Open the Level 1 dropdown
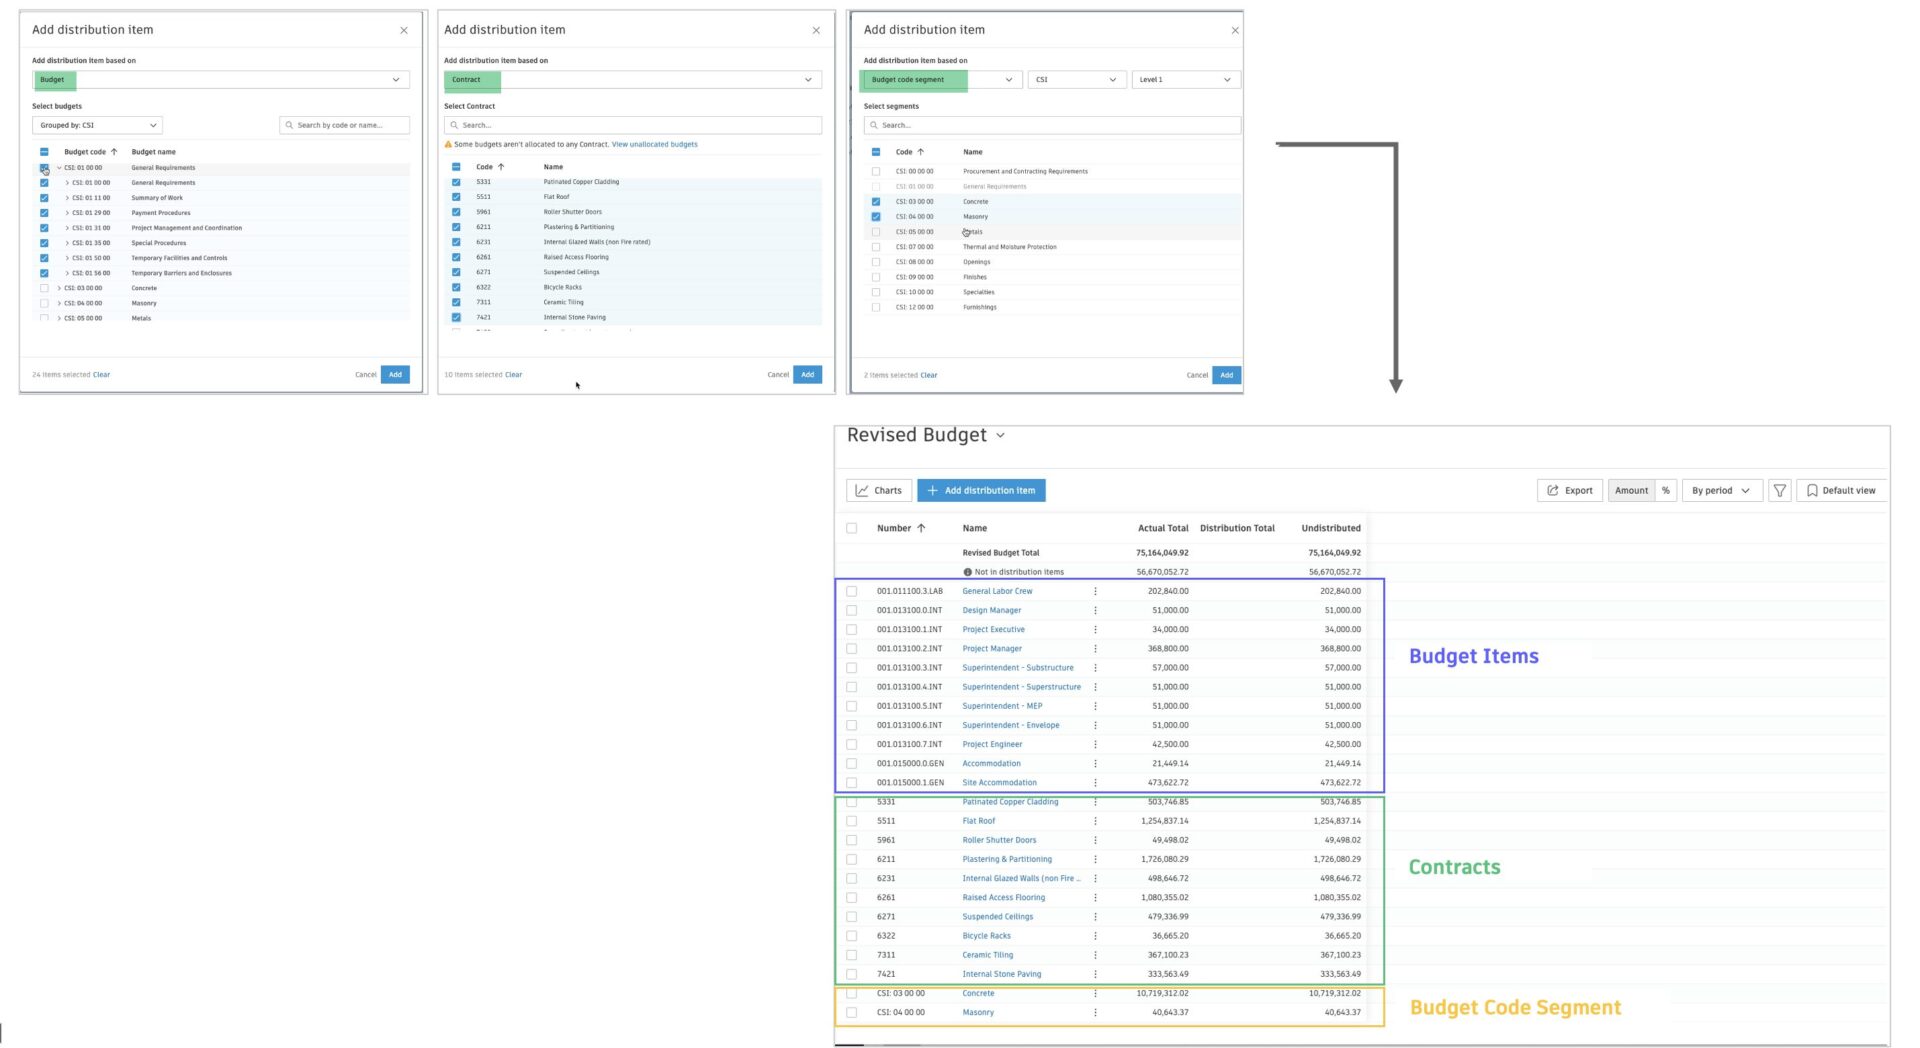Screen dimensions: 1920x1048 1186,80
